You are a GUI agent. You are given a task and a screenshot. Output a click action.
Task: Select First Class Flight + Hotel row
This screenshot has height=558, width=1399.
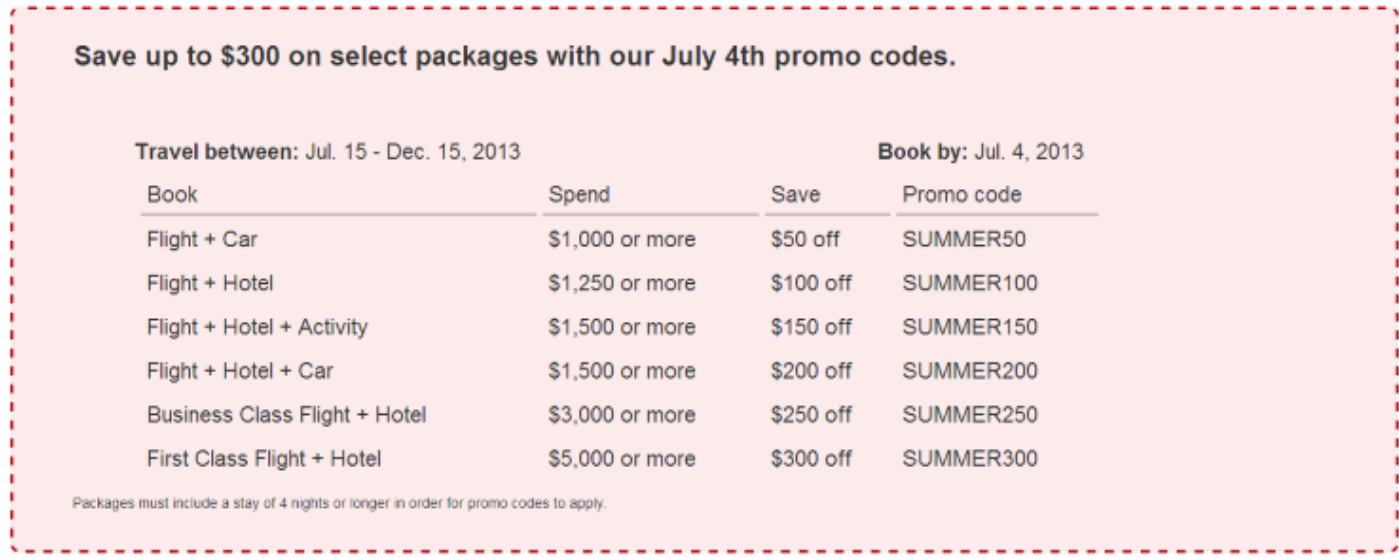click(620, 459)
